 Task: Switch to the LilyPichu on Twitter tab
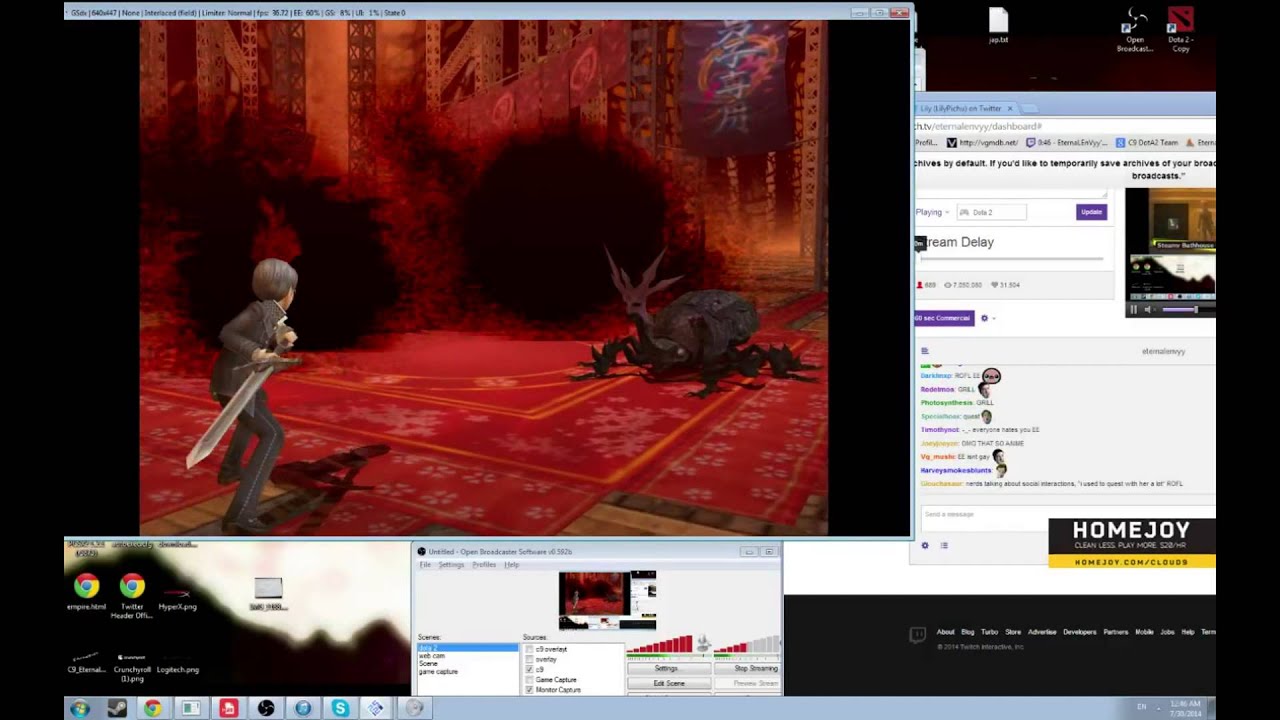(x=964, y=108)
